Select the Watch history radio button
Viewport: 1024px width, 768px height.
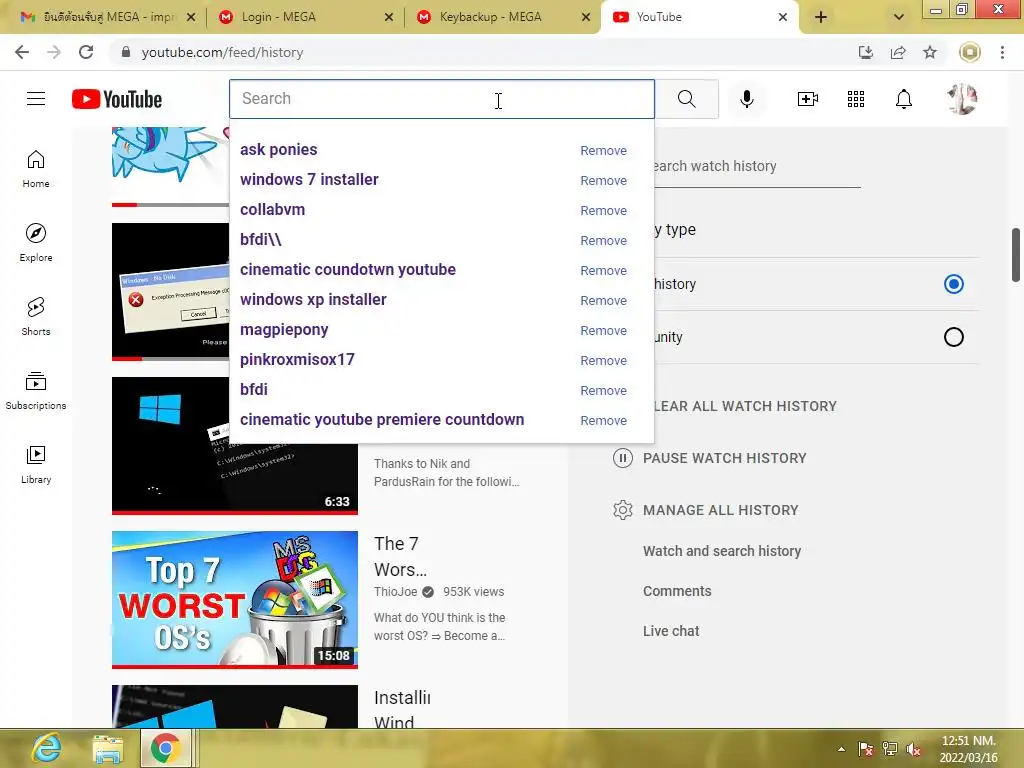[953, 284]
